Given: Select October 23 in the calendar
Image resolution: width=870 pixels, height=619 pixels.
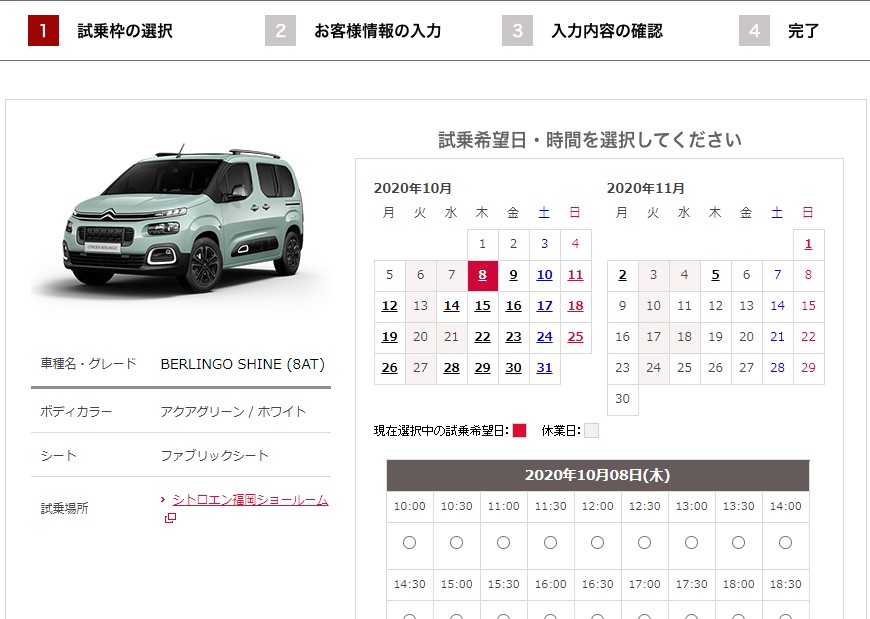Looking at the screenshot, I should (513, 337).
